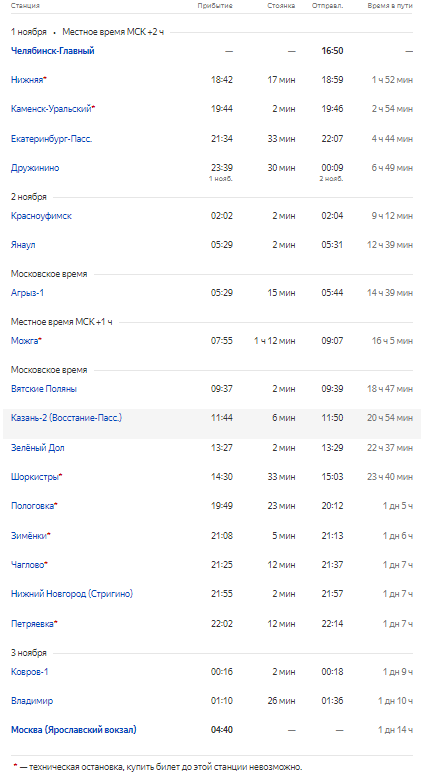Viewport: 426px width, 772px height.
Task: Select the Ковров-1 station link
Action: point(30,672)
